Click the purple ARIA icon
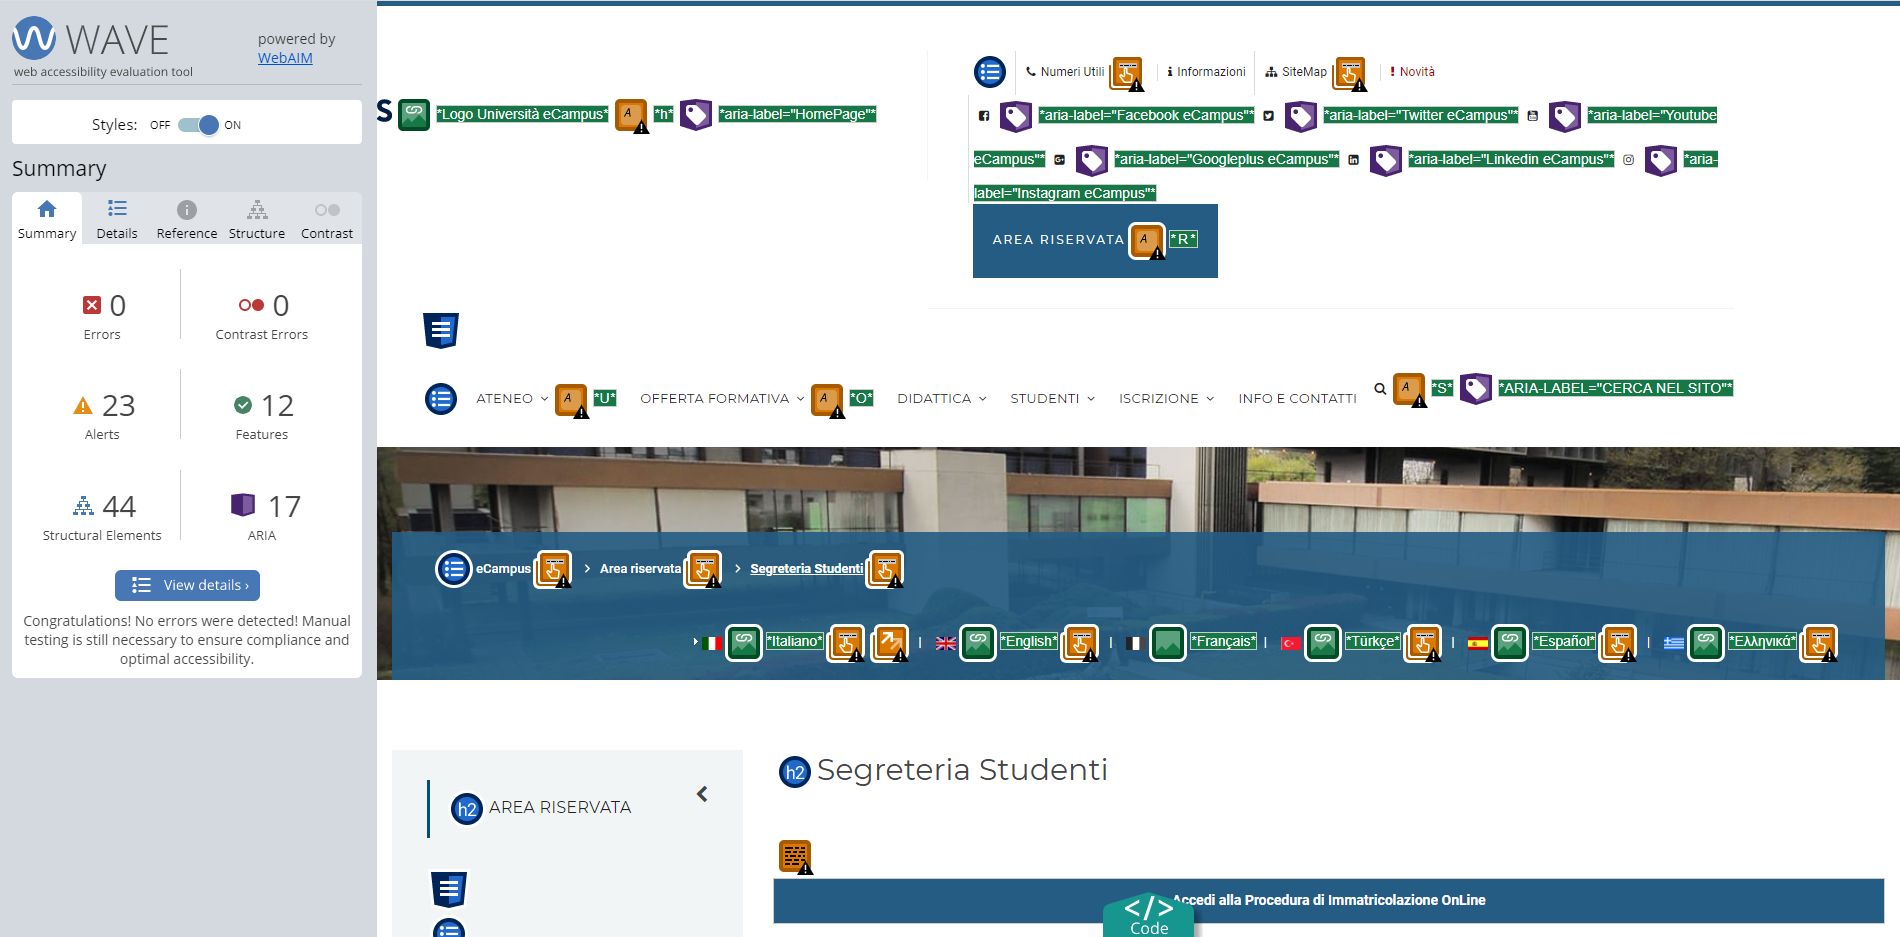The image size is (1900, 937). (243, 505)
